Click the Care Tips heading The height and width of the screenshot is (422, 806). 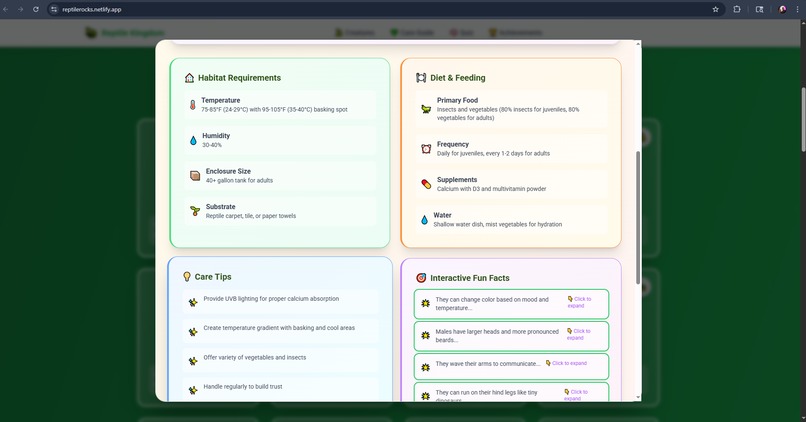point(213,277)
